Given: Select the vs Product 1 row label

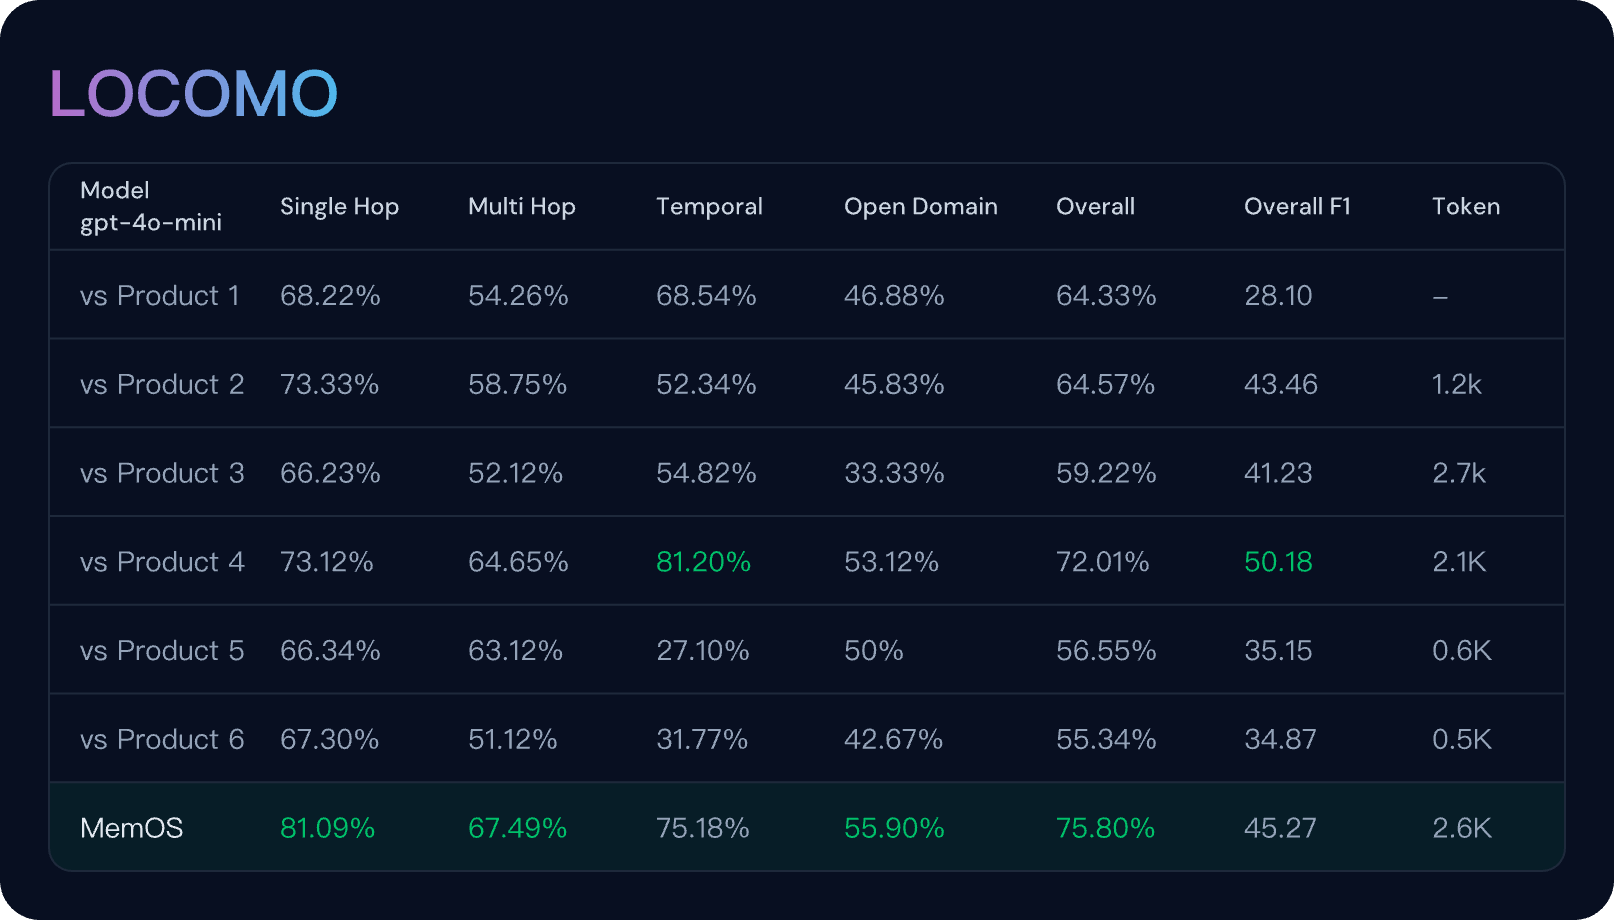Looking at the screenshot, I should 160,296.
